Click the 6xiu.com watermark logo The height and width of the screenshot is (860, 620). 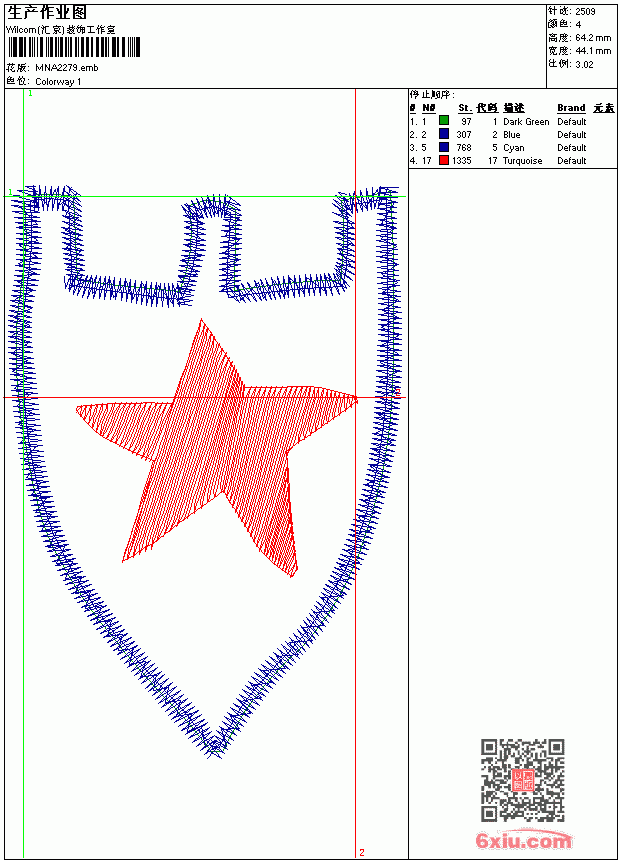pyautogui.click(x=523, y=840)
